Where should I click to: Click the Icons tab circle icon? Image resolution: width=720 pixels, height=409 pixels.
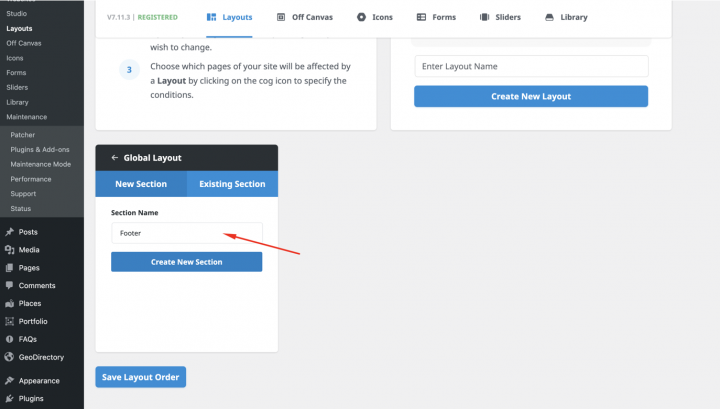tap(361, 17)
